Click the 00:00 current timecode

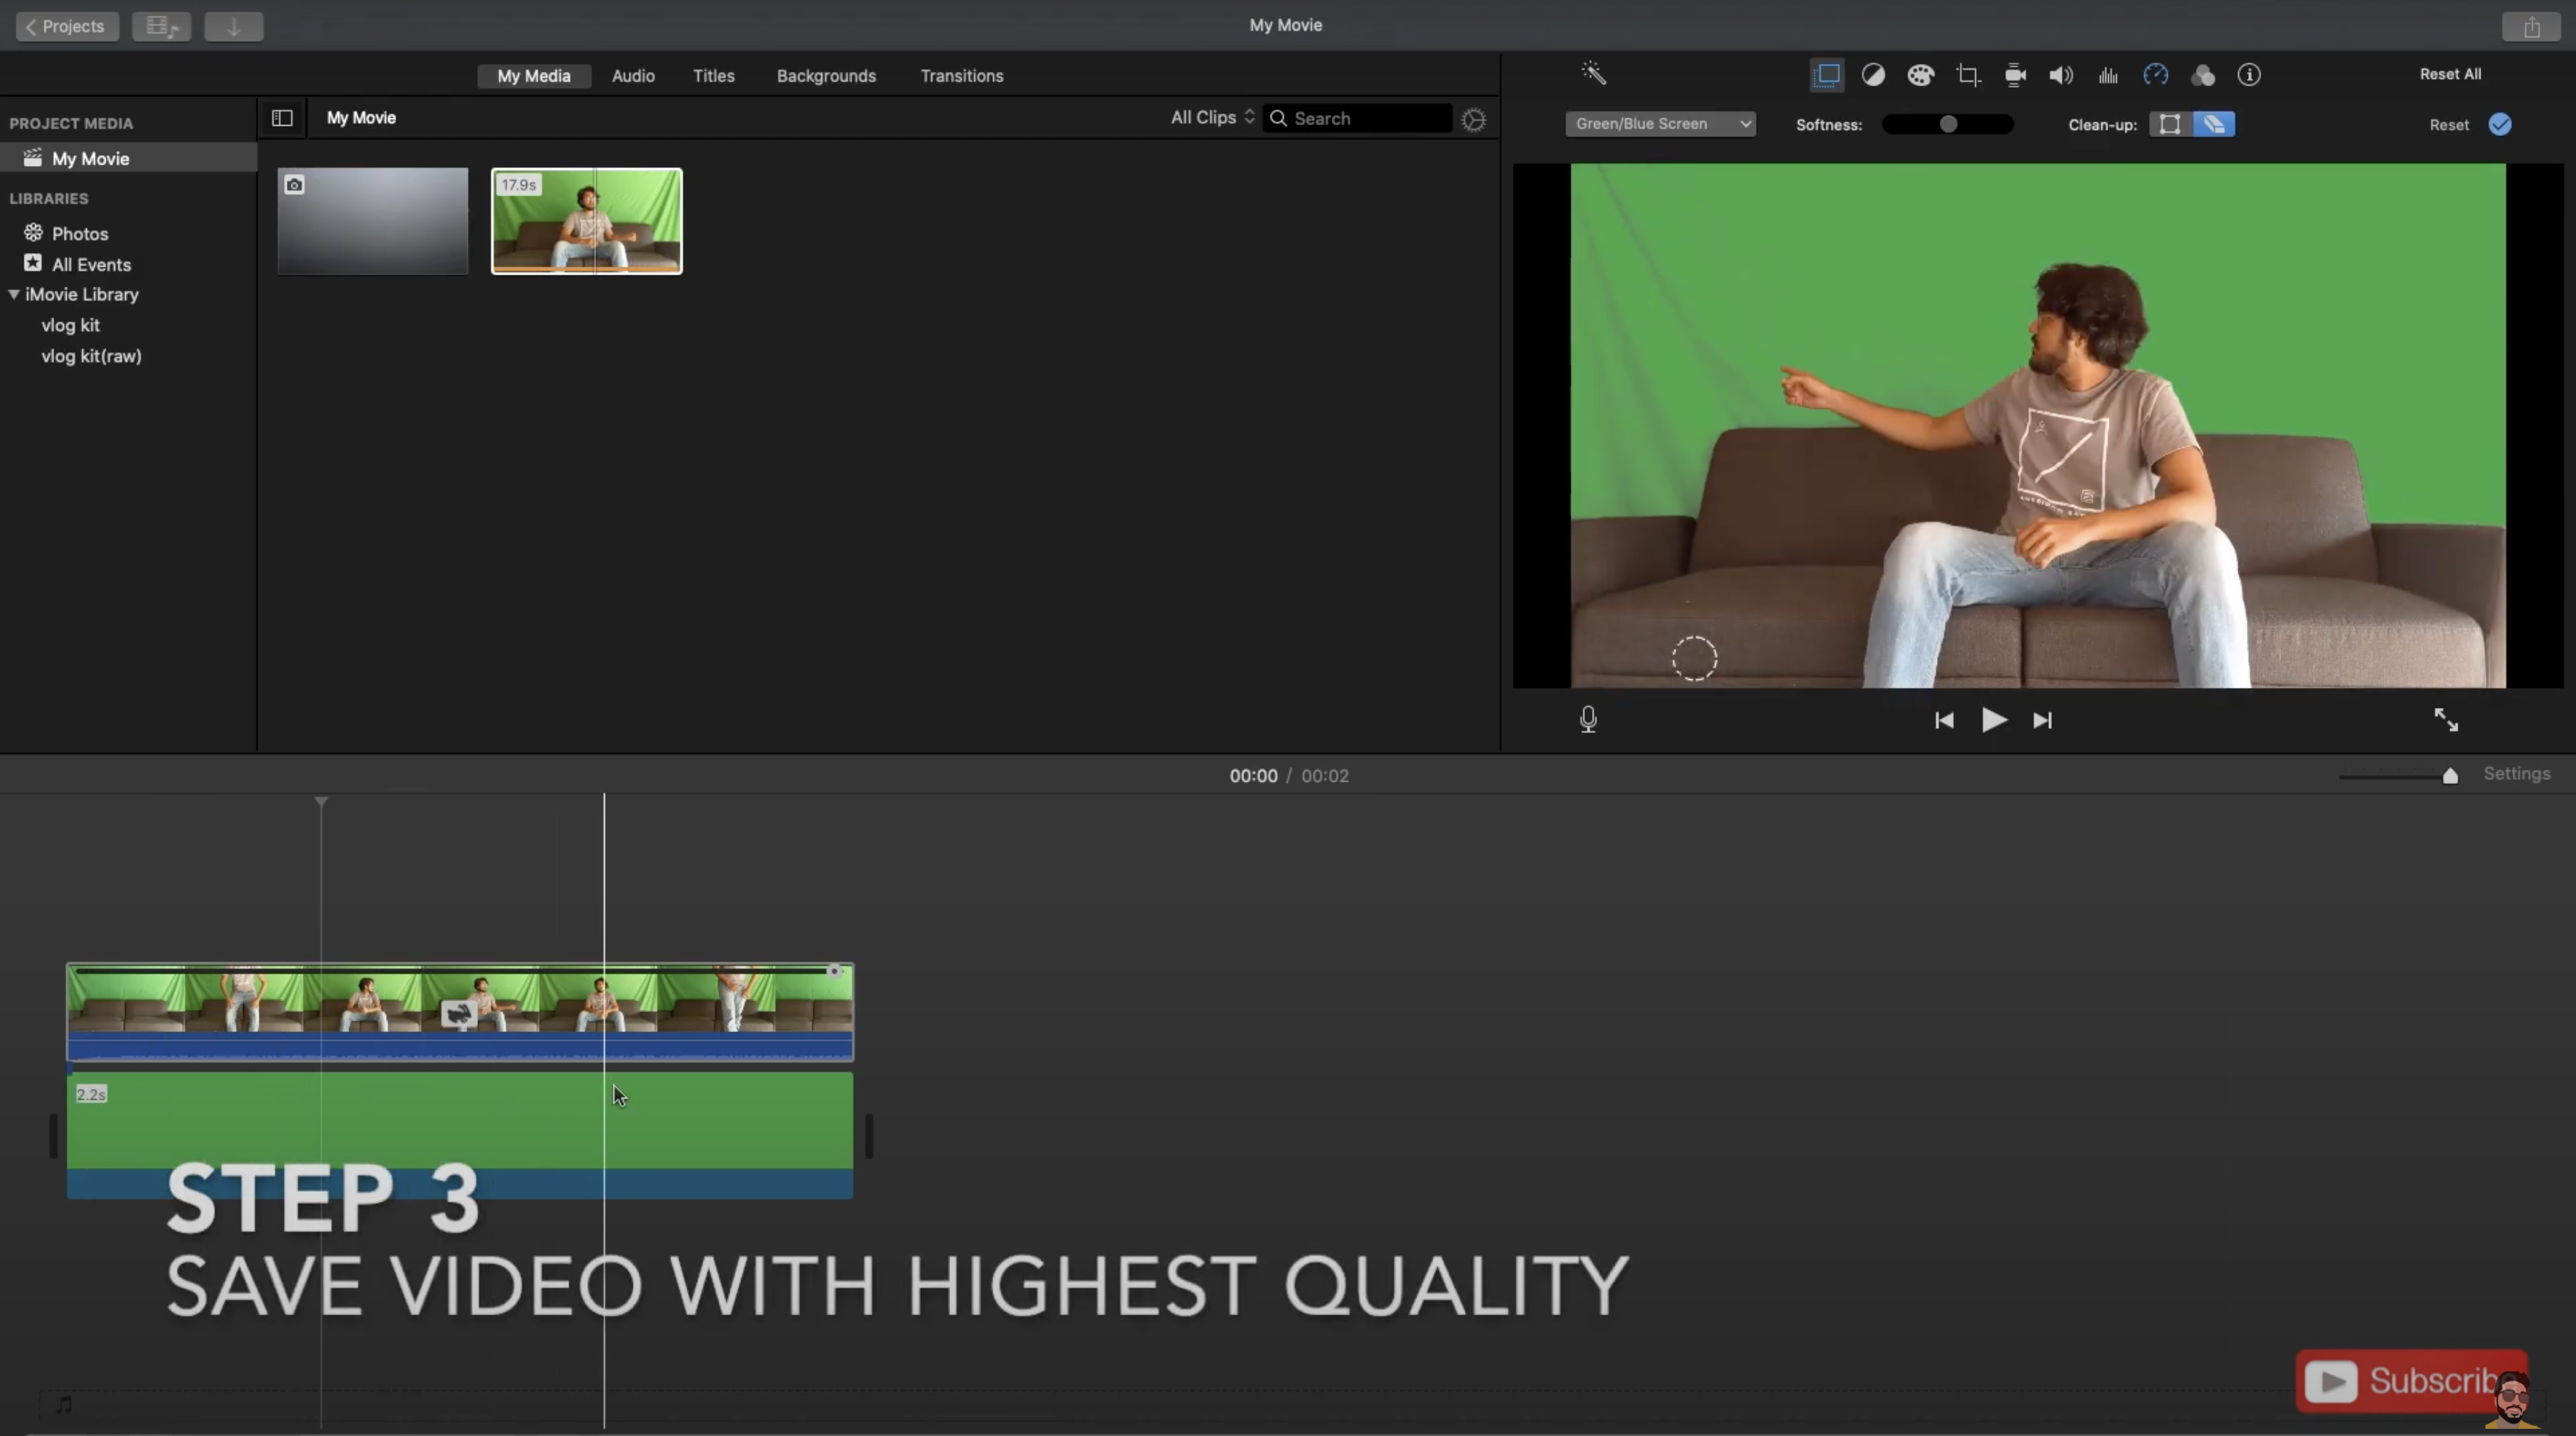[x=1253, y=776]
